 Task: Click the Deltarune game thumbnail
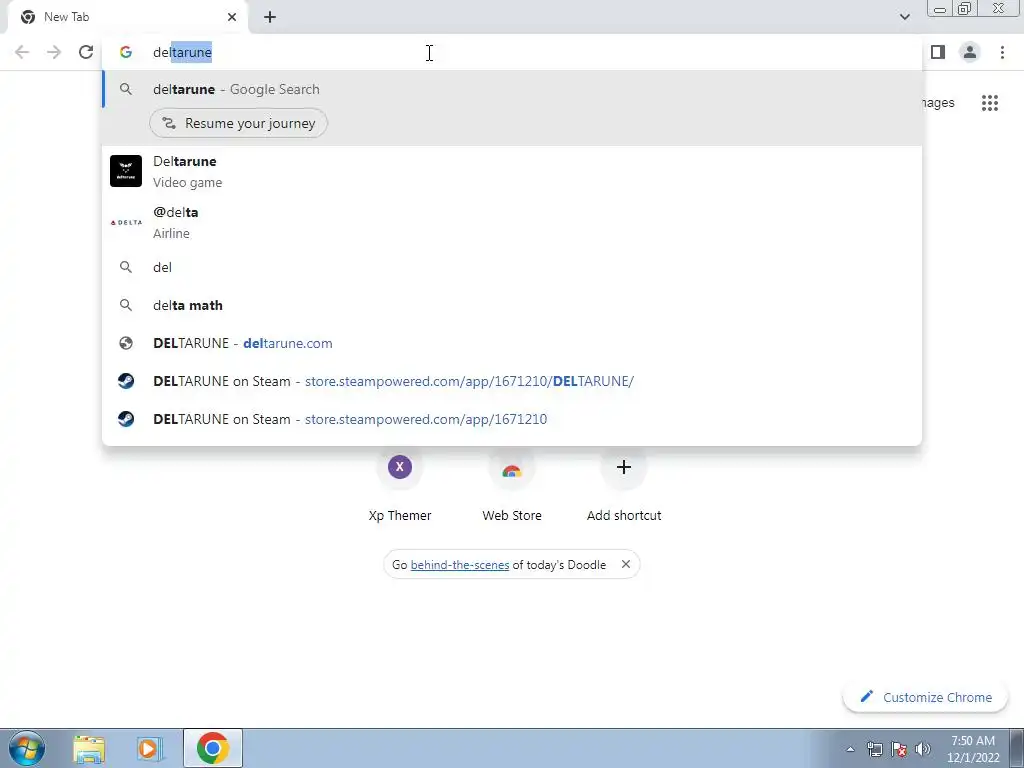tap(126, 171)
